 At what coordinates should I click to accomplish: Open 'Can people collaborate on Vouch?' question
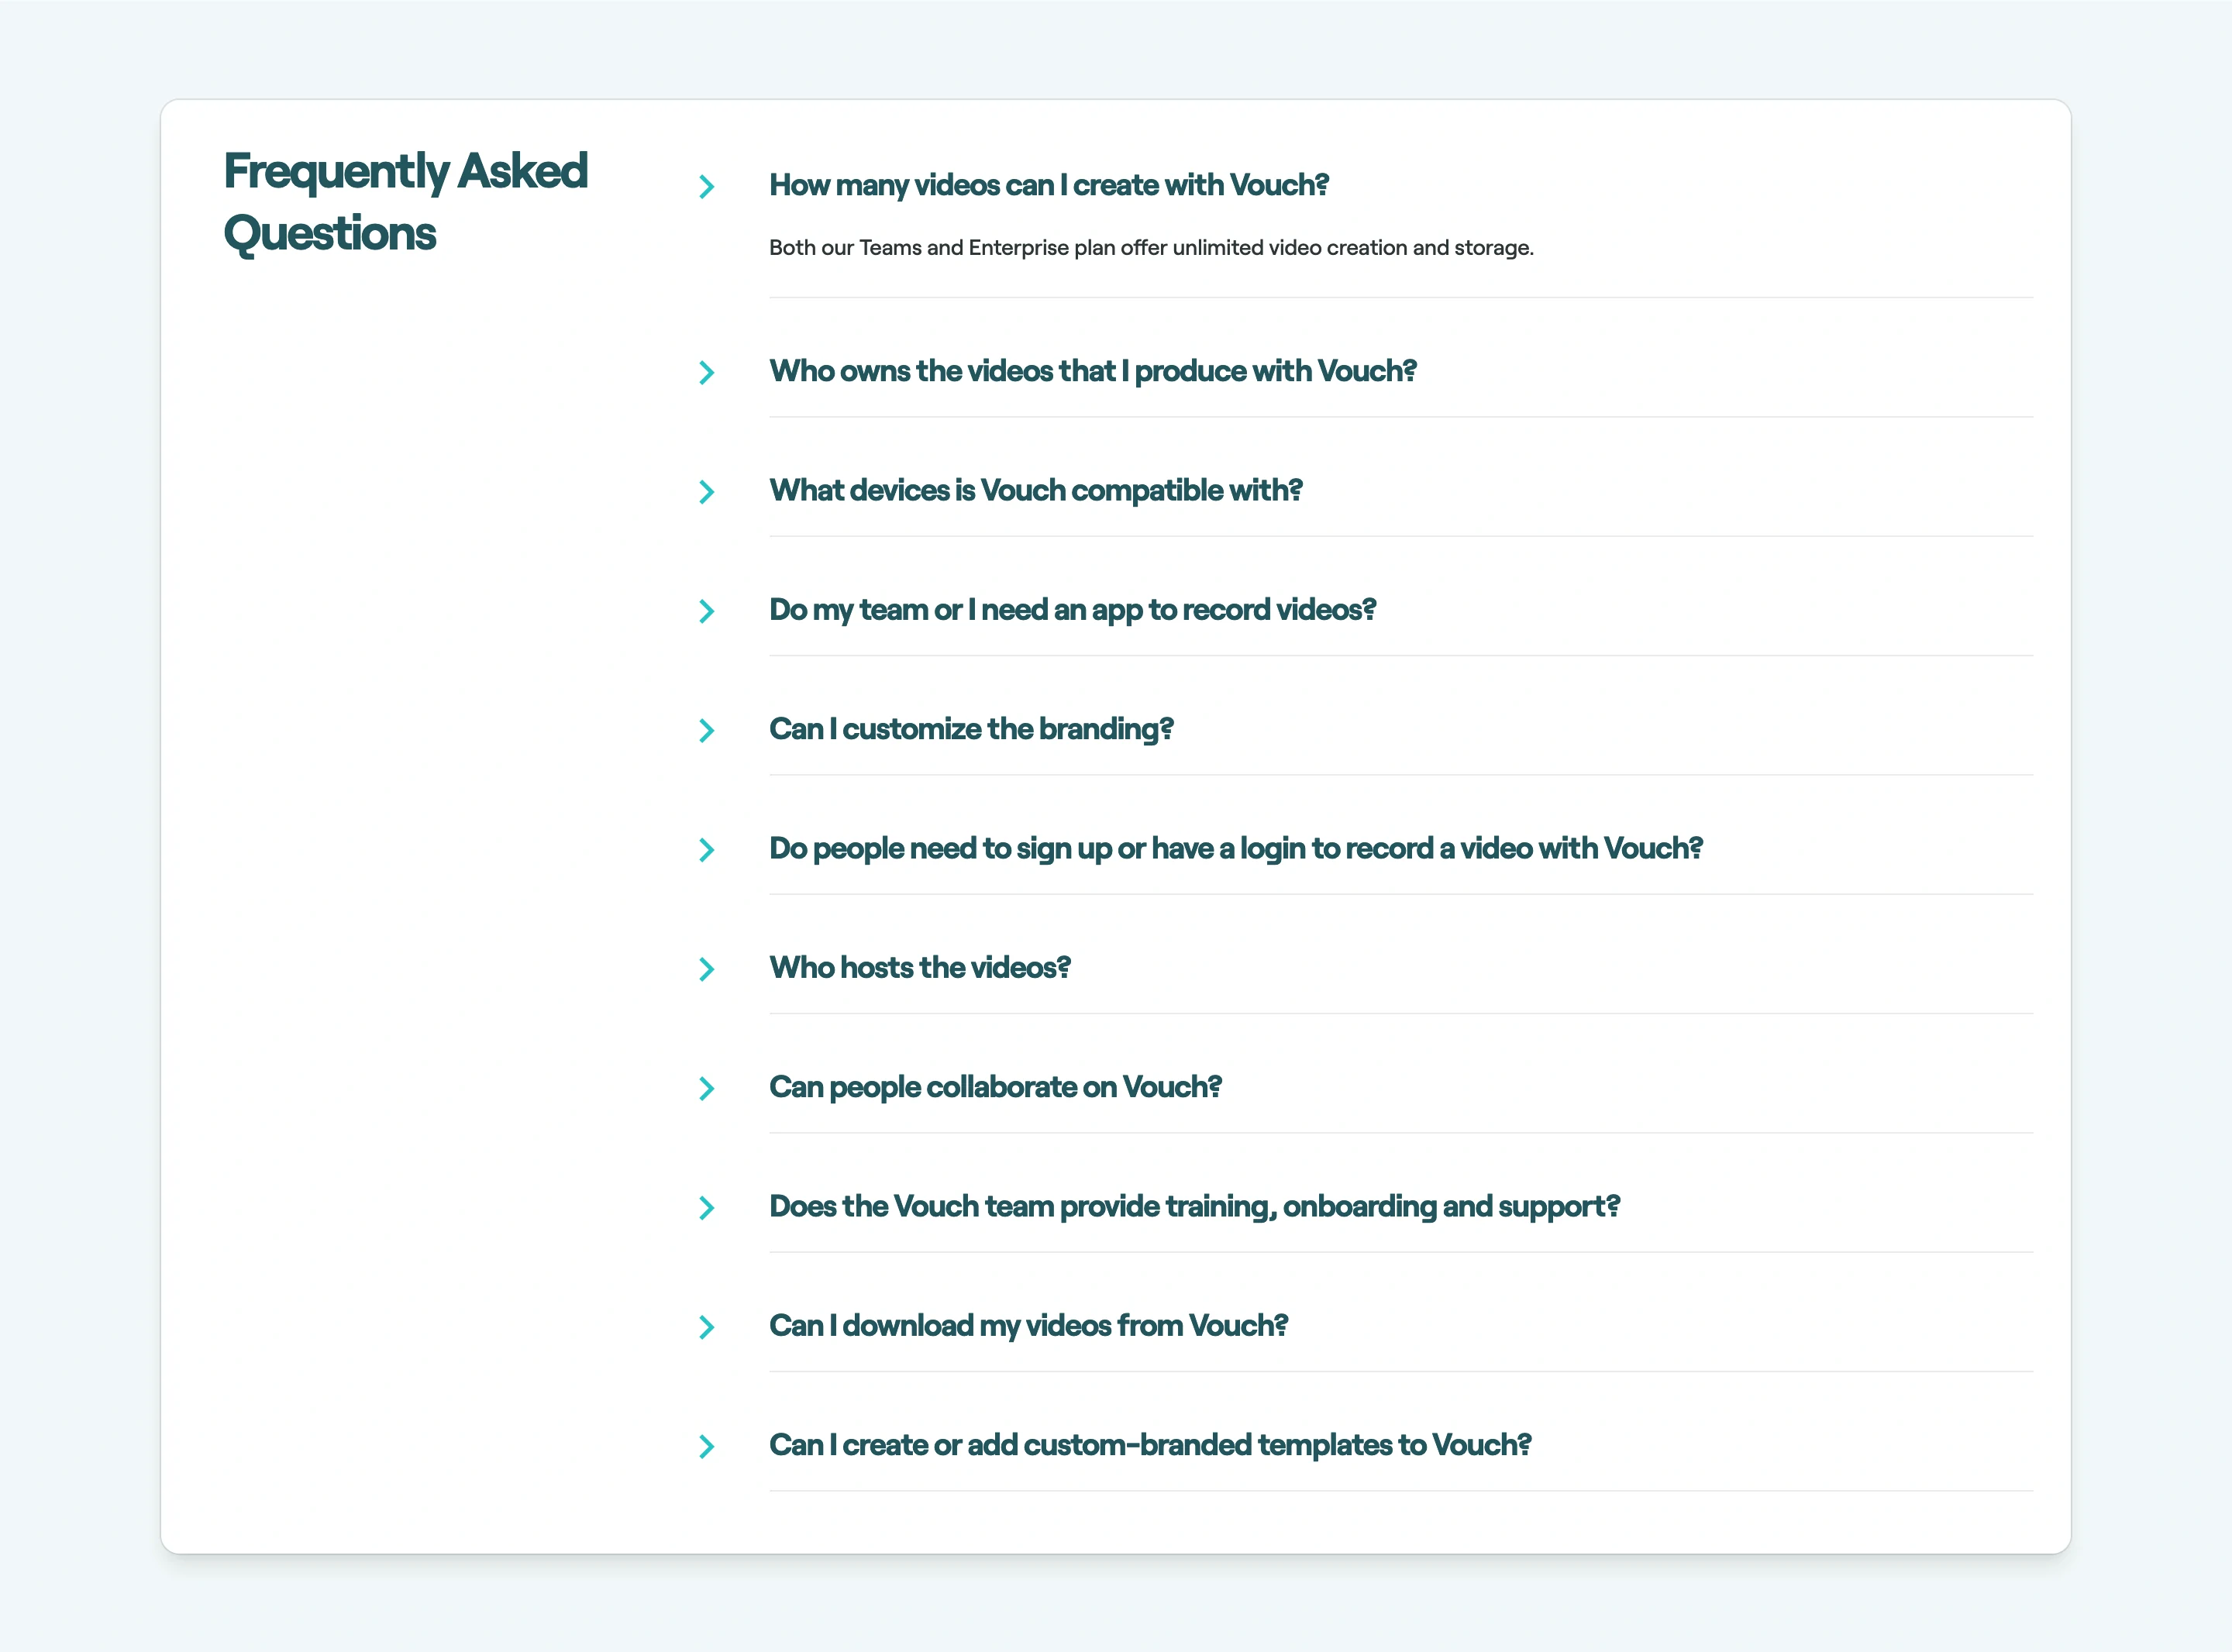pyautogui.click(x=995, y=1087)
